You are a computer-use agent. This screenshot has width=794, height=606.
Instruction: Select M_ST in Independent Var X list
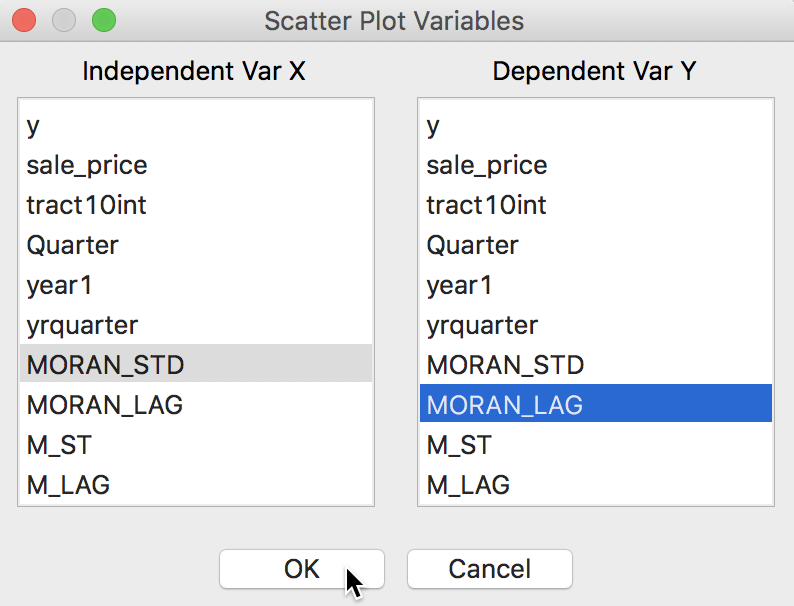196,445
